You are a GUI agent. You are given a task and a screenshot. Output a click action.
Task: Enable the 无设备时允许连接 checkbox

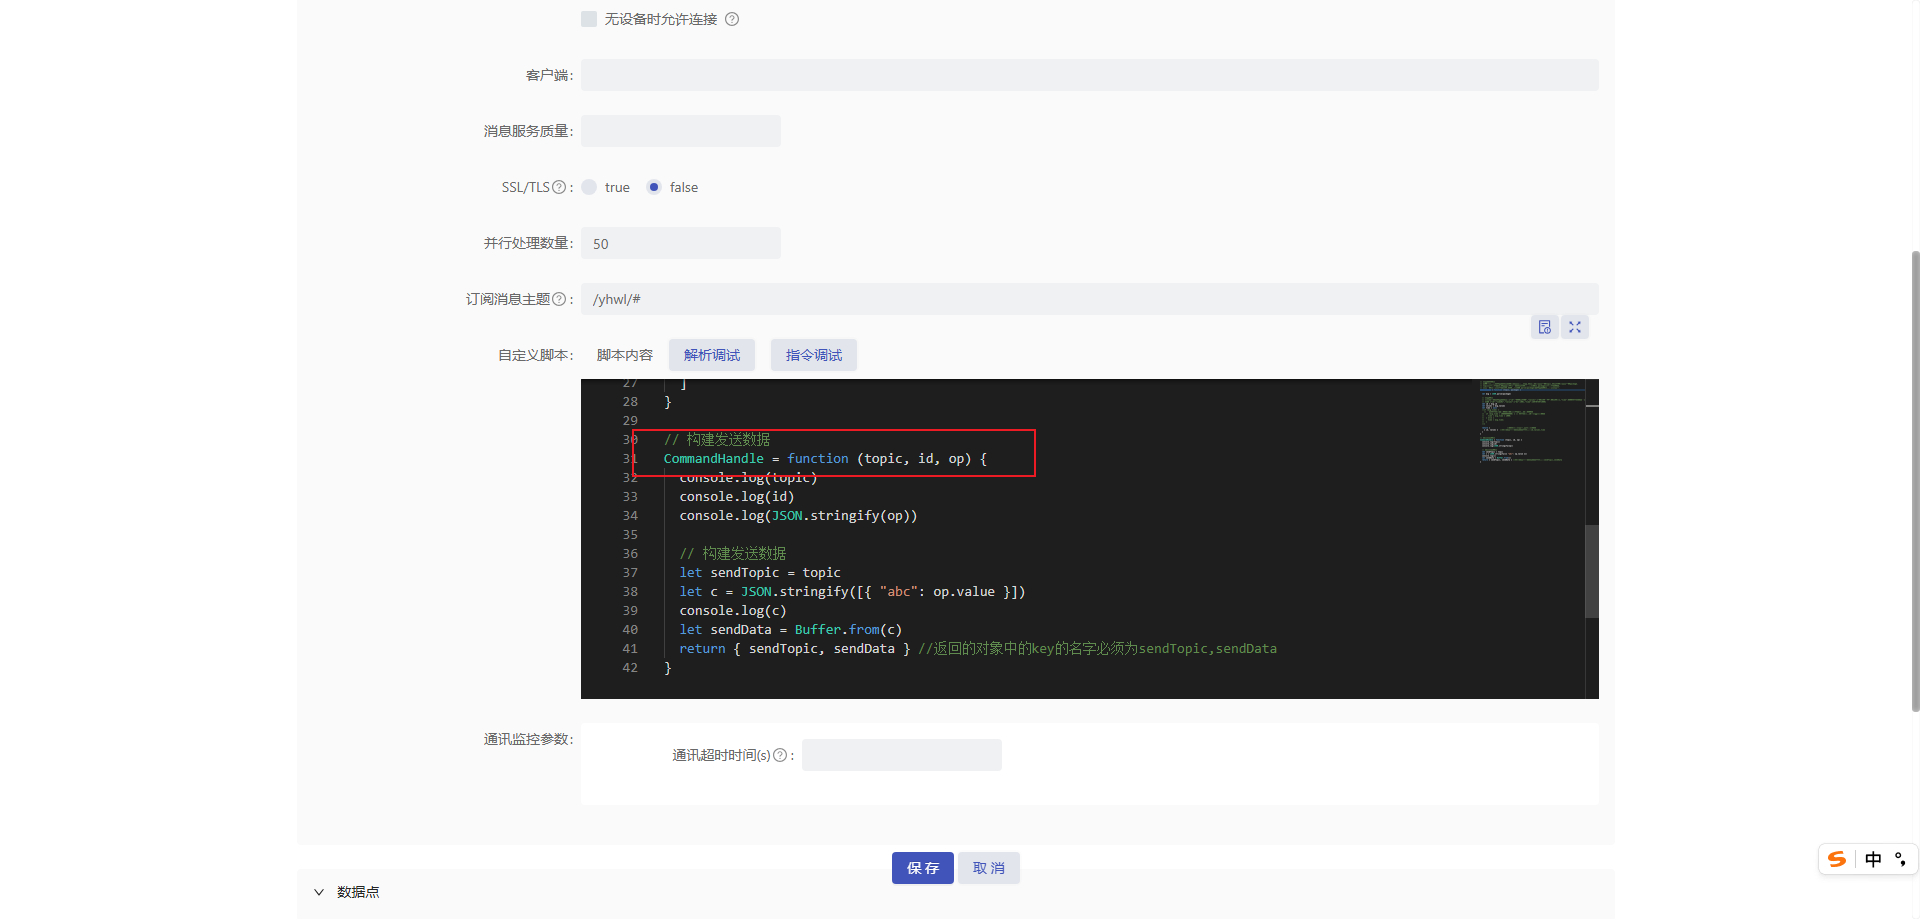pos(589,19)
